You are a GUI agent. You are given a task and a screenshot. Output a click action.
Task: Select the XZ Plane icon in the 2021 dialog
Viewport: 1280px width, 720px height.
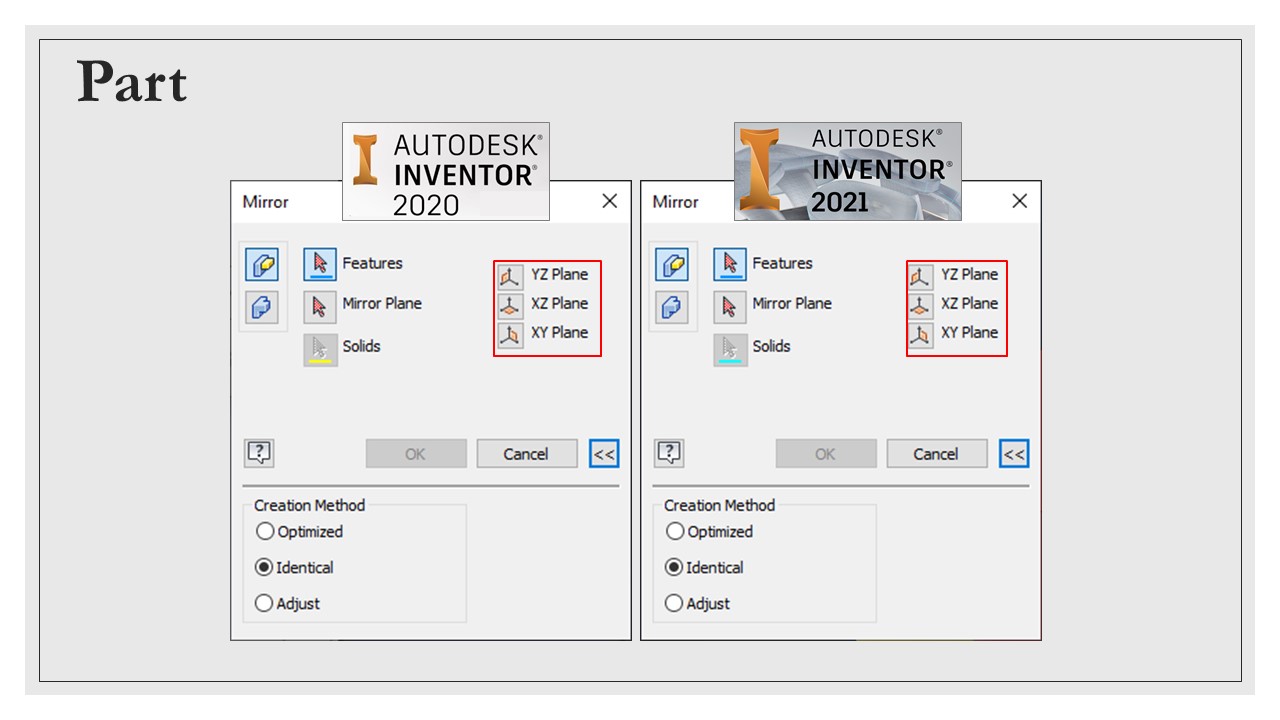tap(919, 304)
